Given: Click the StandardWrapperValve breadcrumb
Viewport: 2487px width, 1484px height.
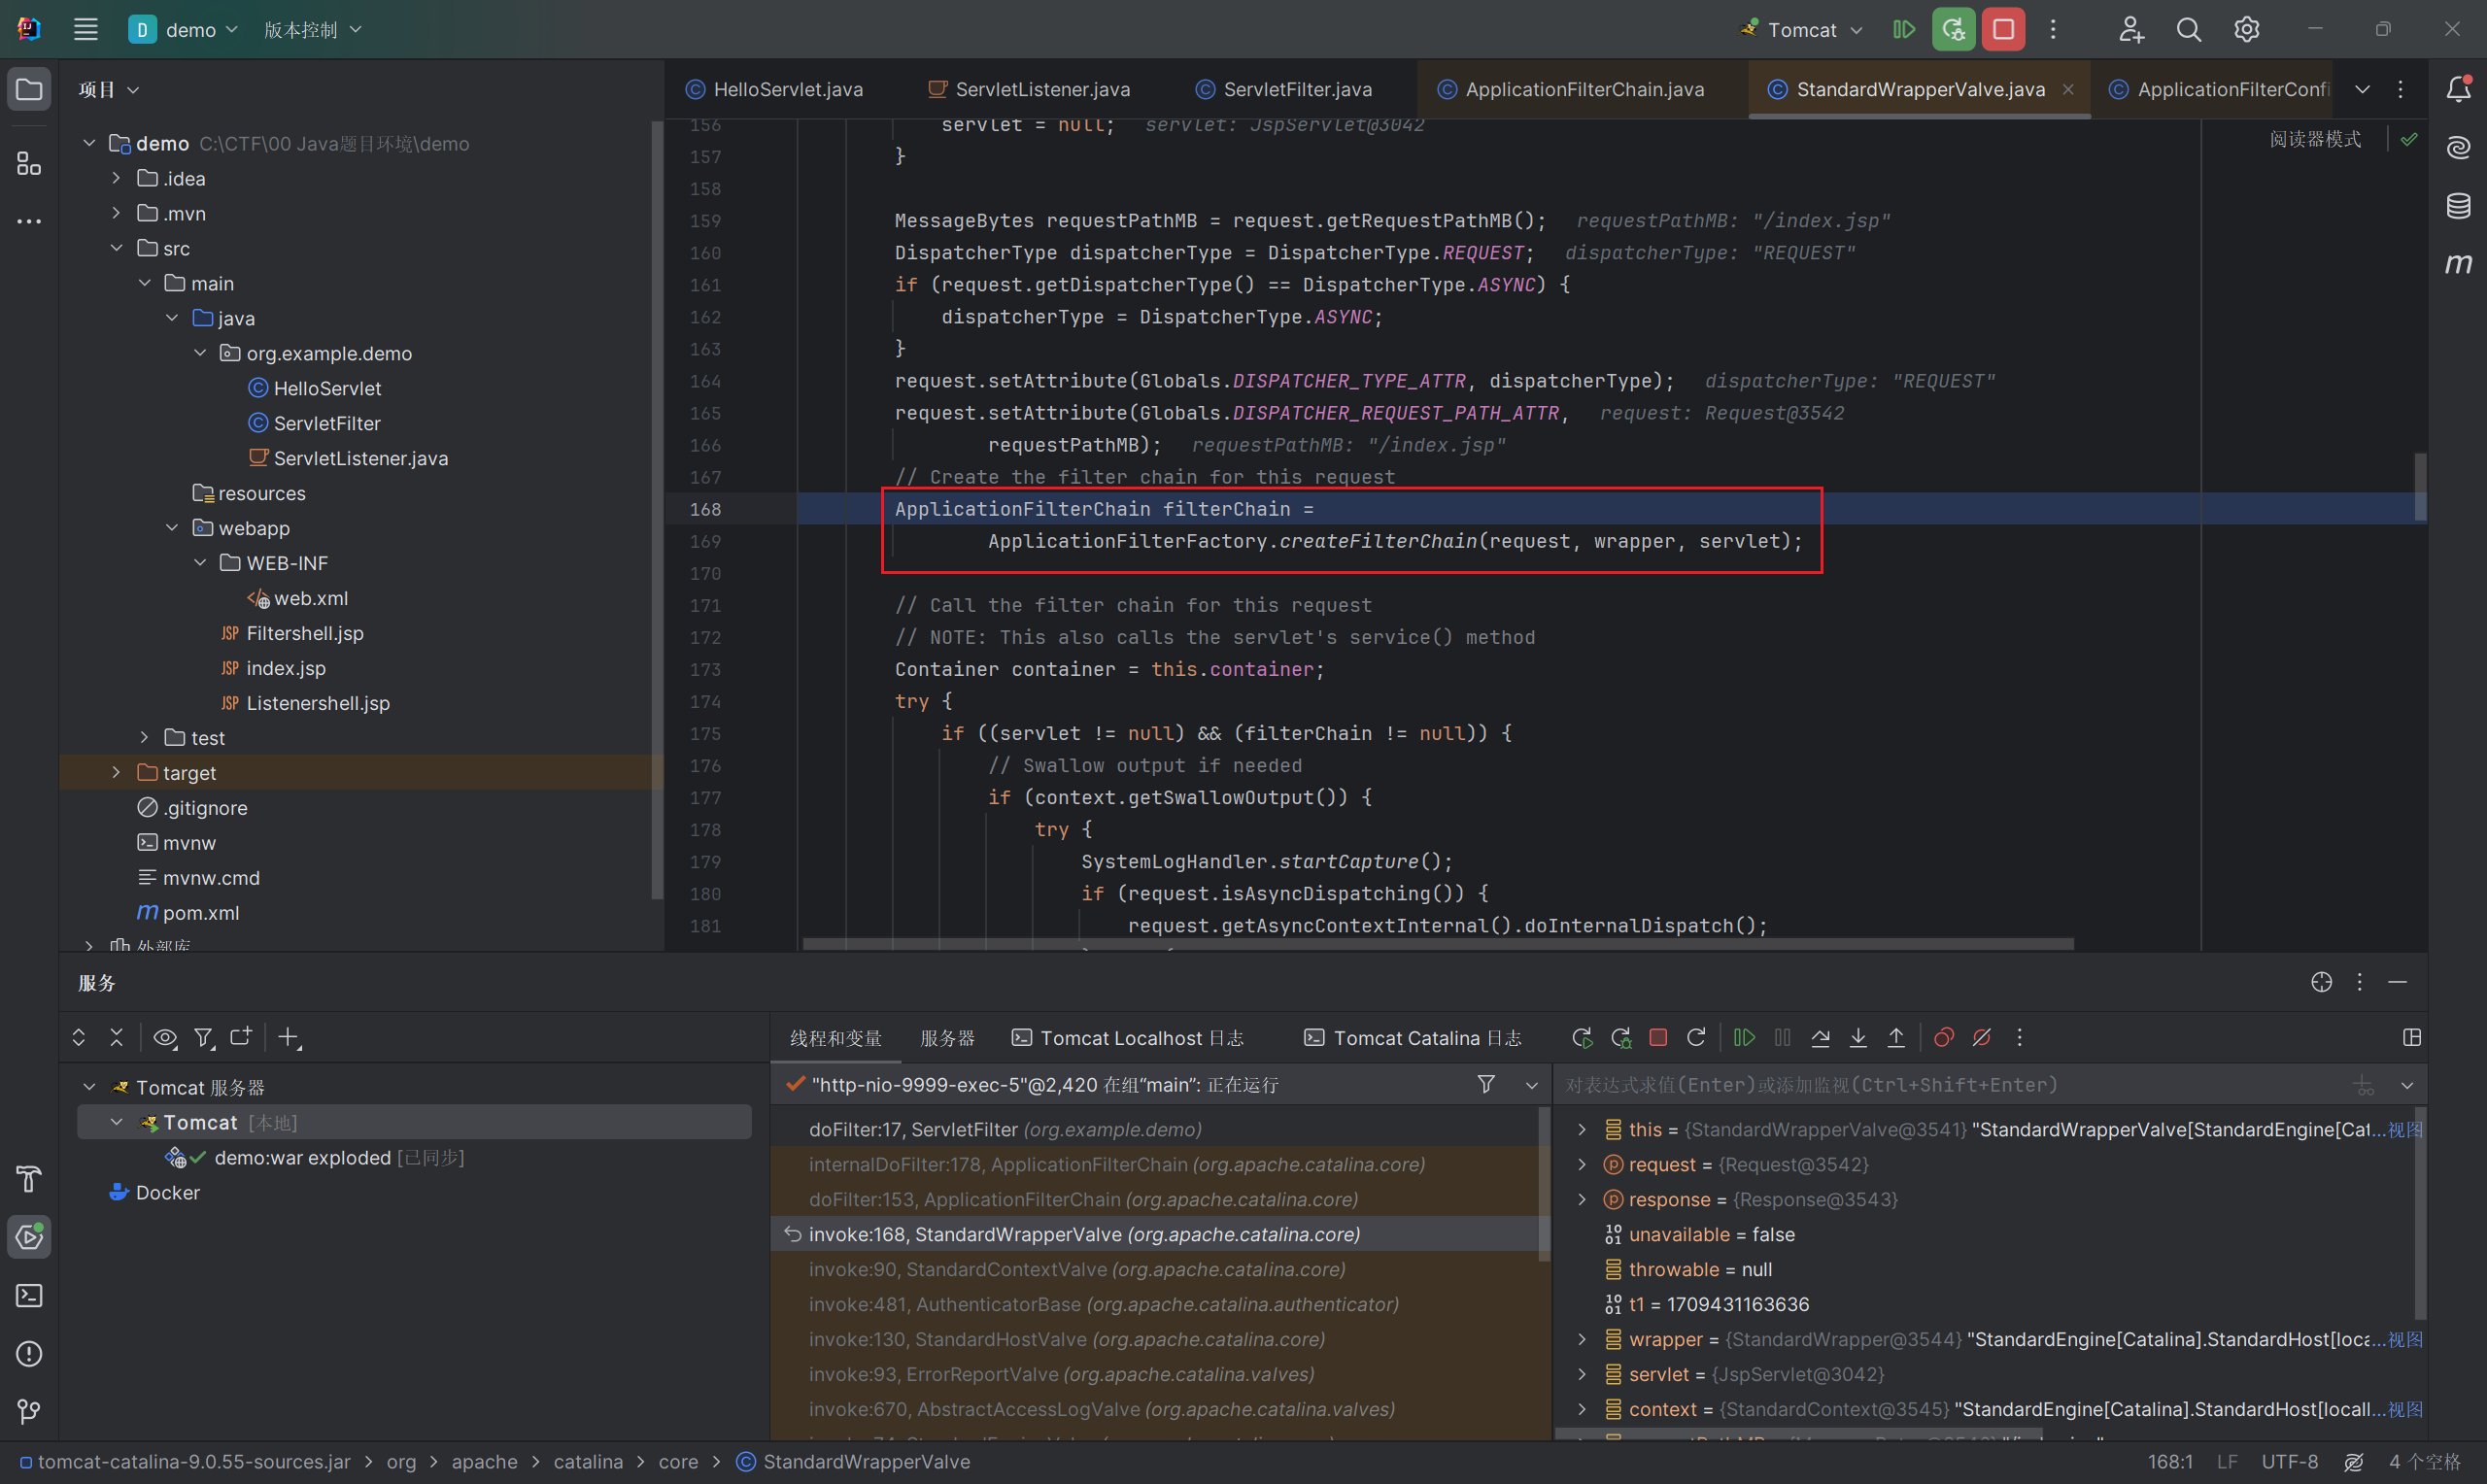Looking at the screenshot, I should pos(853,1462).
